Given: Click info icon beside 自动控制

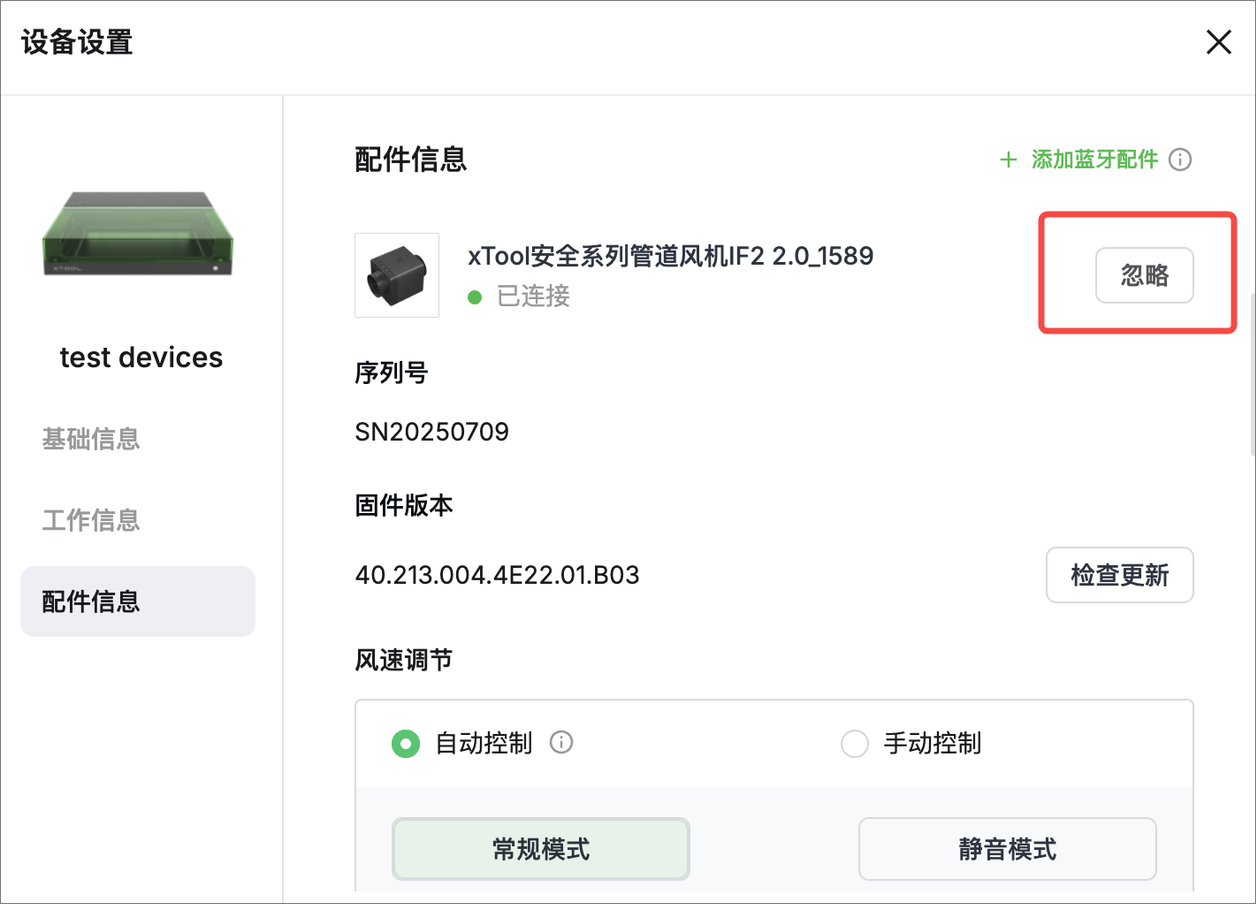Looking at the screenshot, I should (562, 743).
